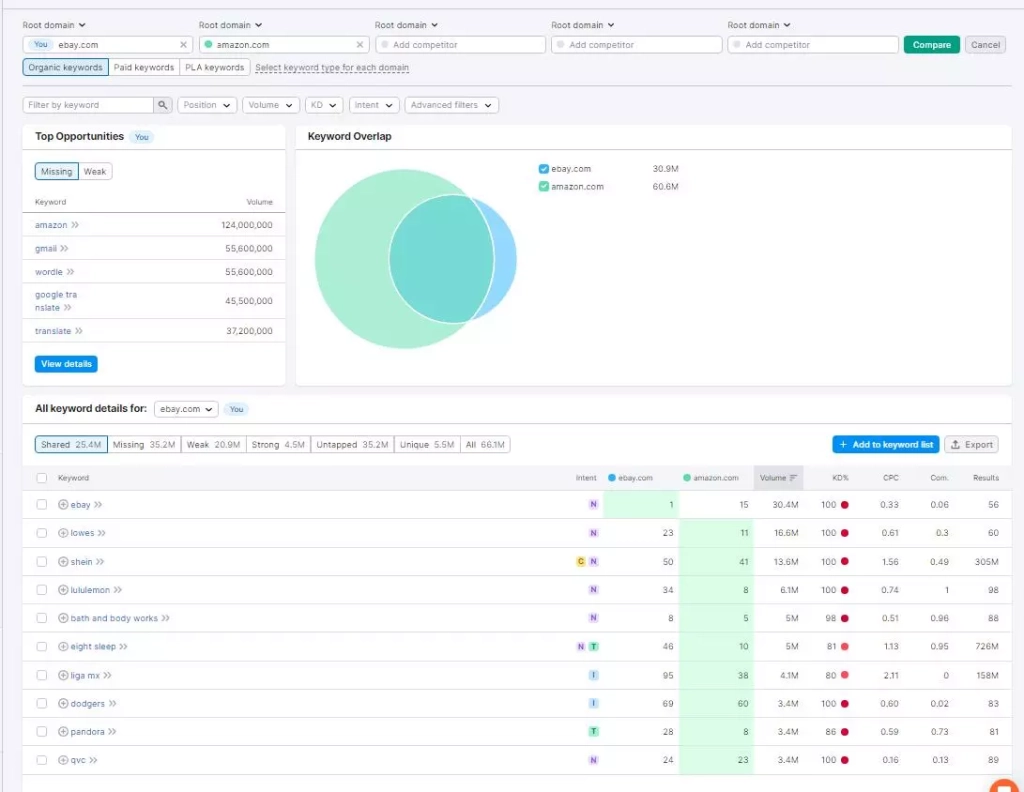The width and height of the screenshot is (1024, 792).
Task: Switch to PLA keywords tab
Action: click(214, 67)
